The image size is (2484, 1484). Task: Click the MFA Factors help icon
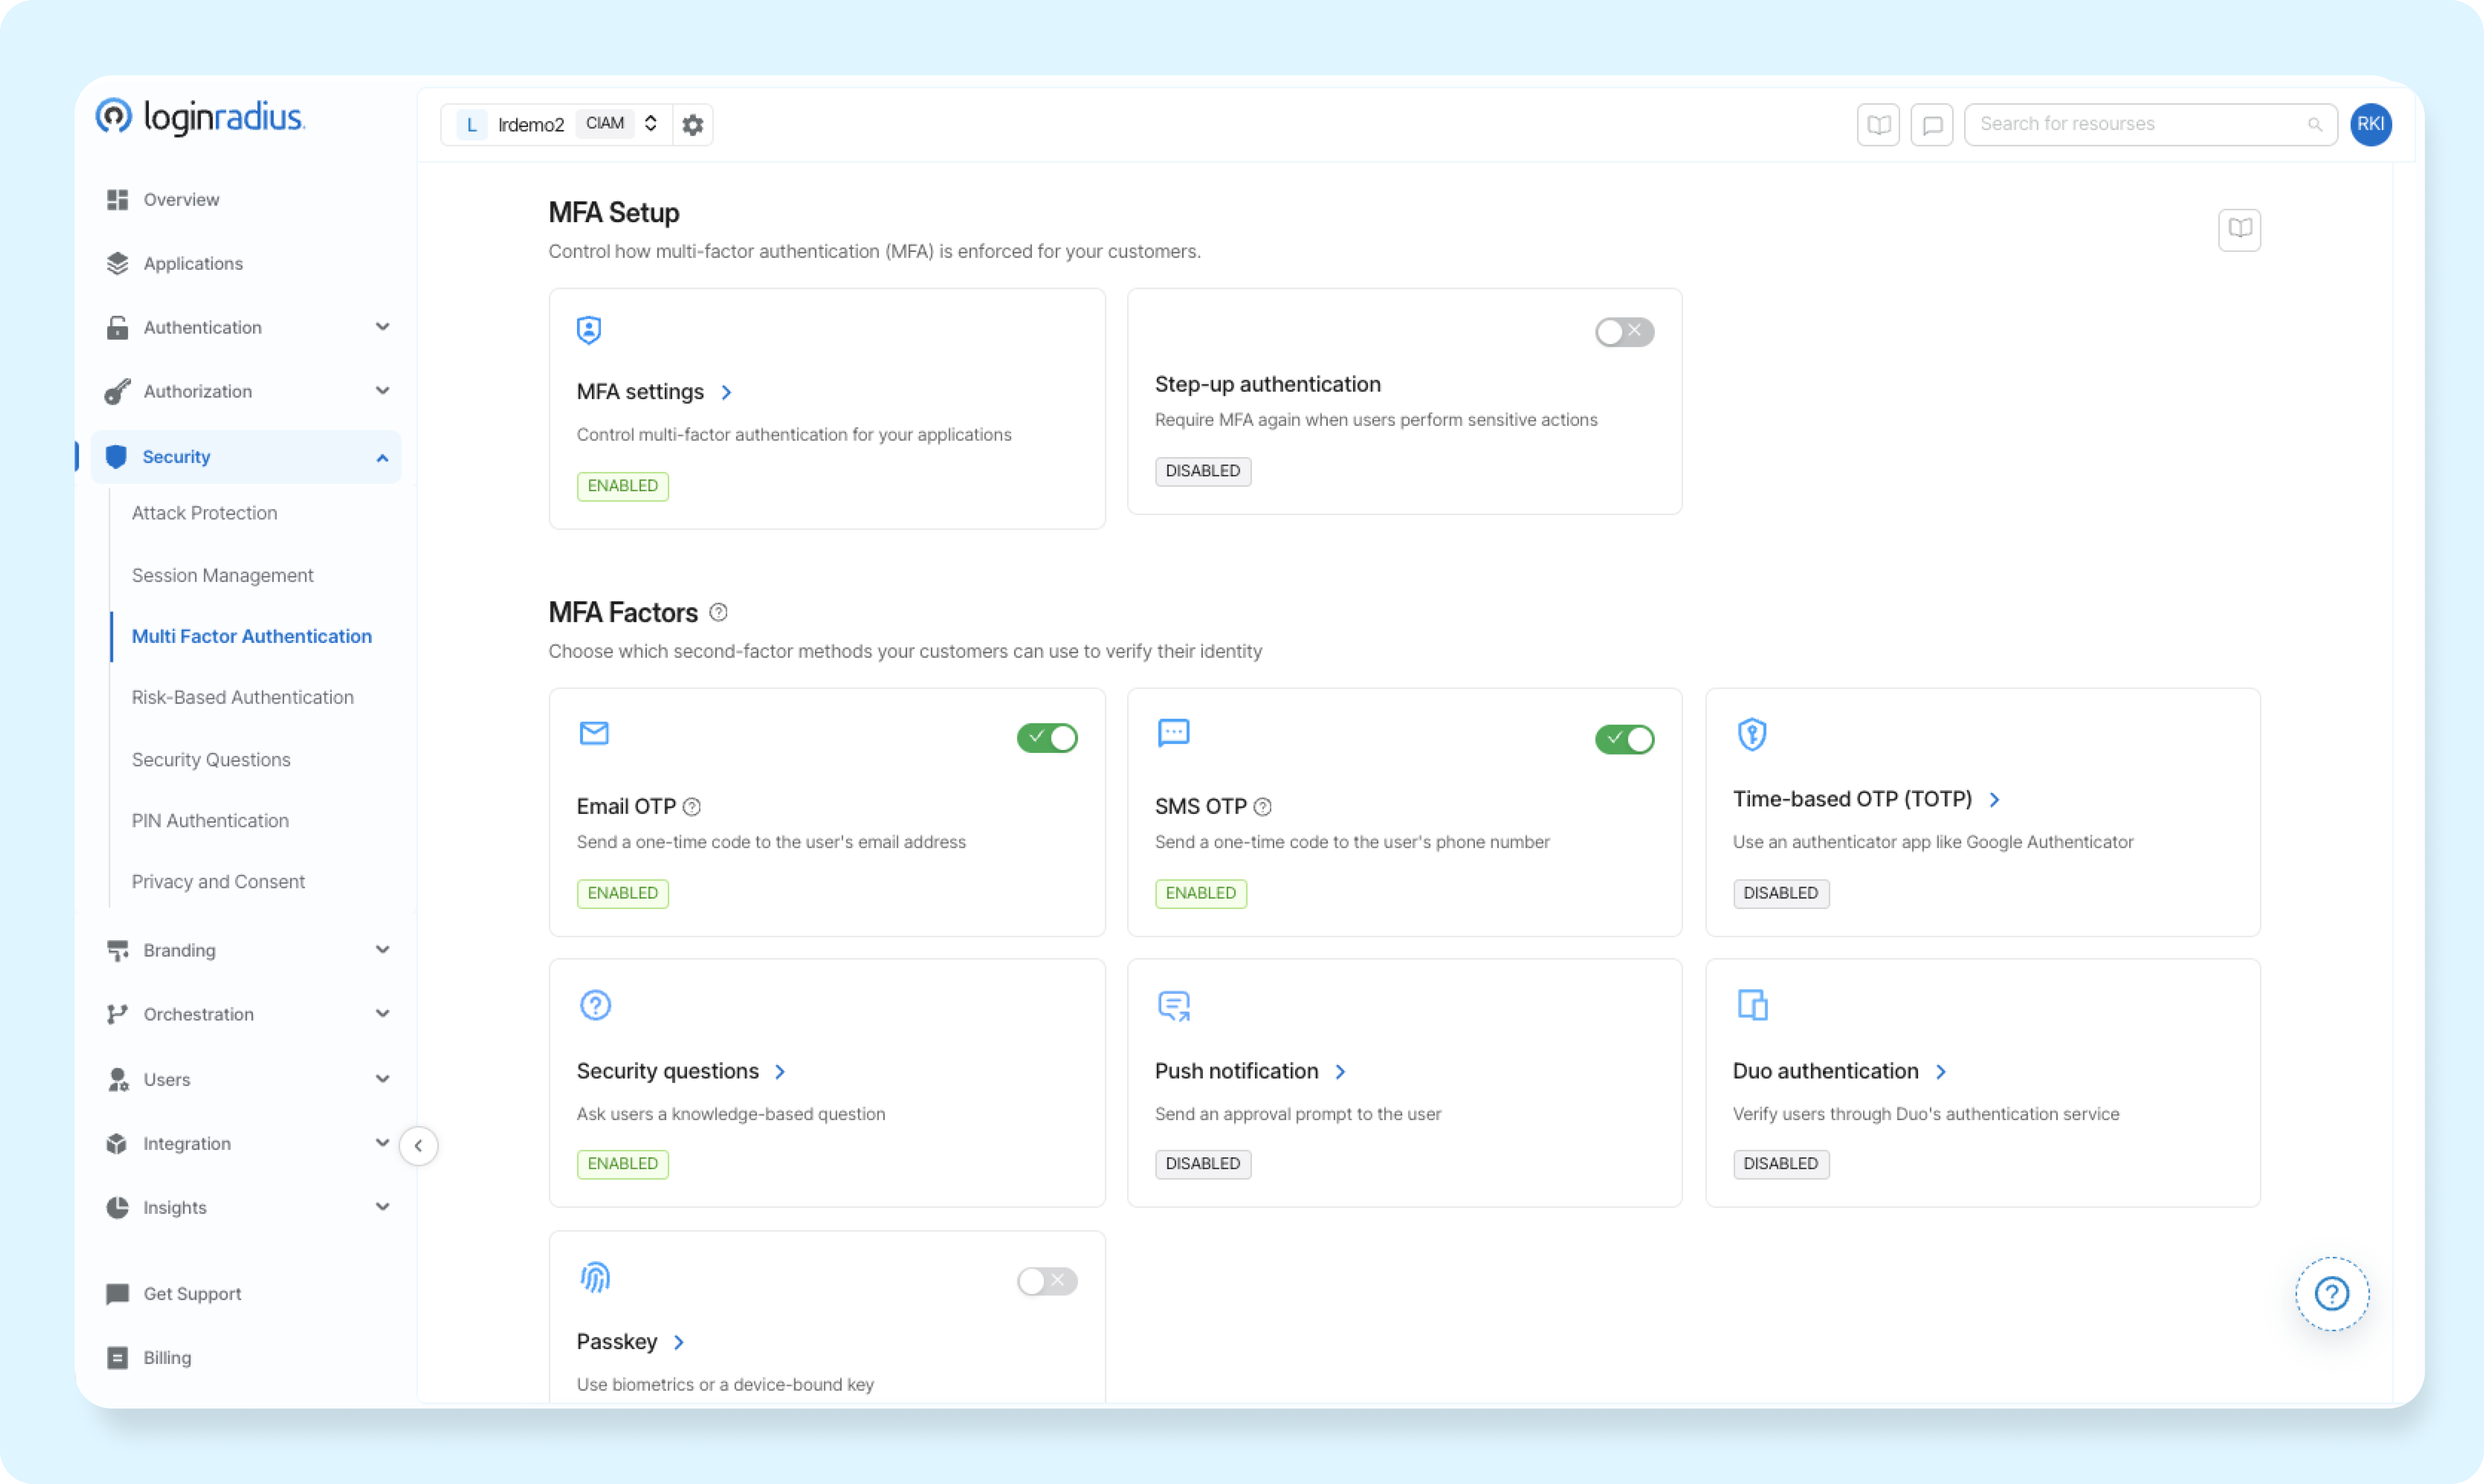(718, 612)
